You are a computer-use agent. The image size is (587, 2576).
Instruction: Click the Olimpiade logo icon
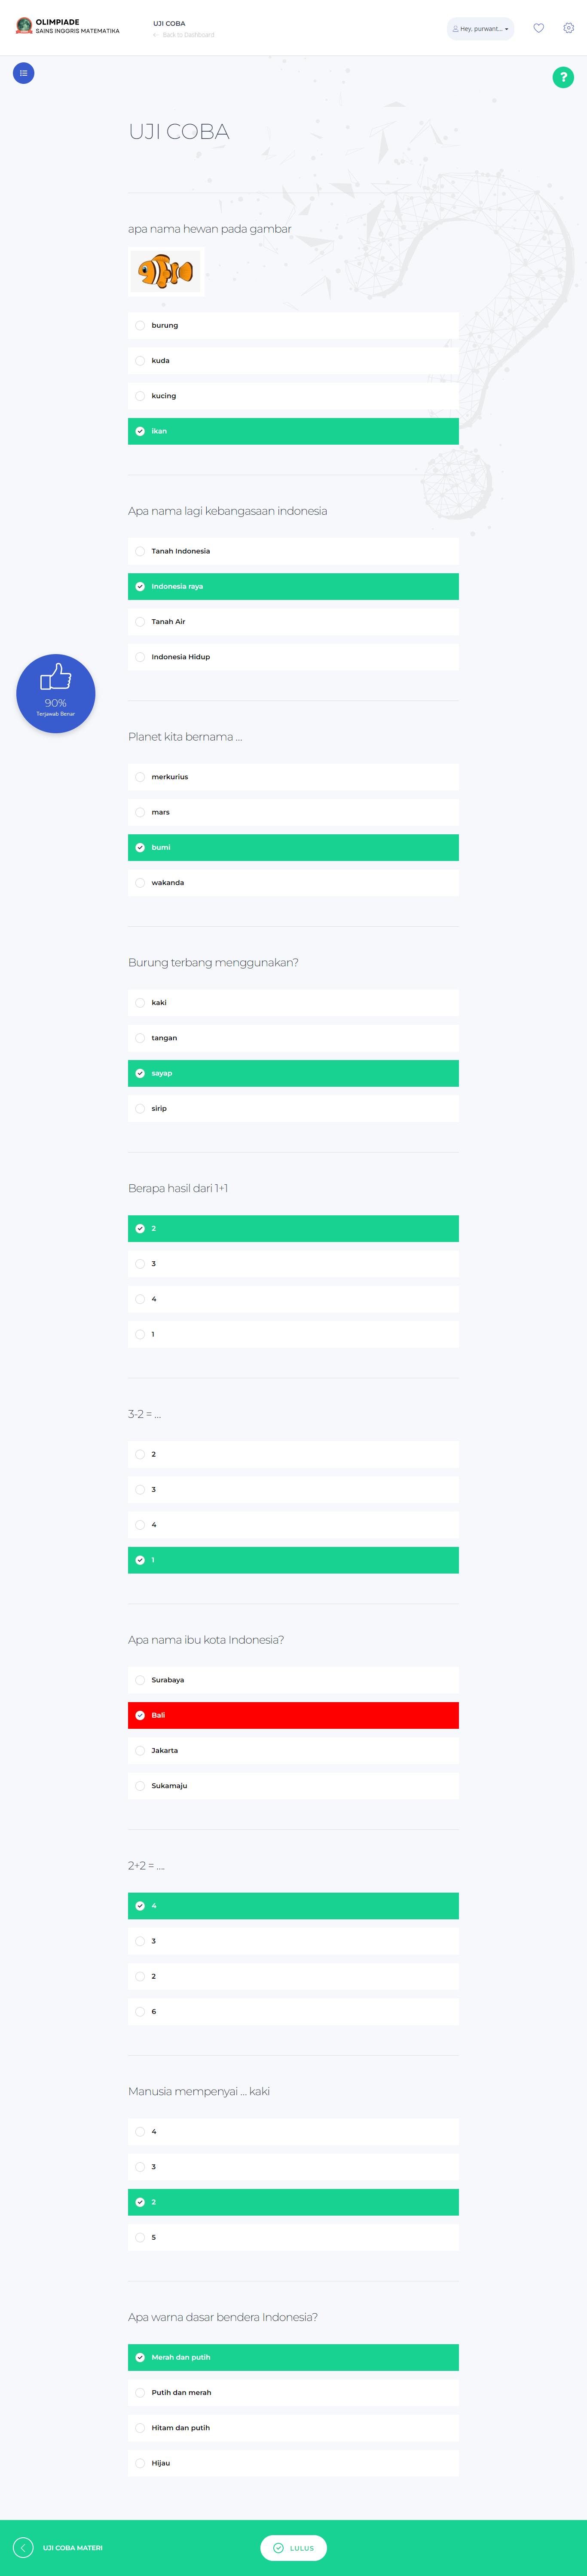coord(24,26)
